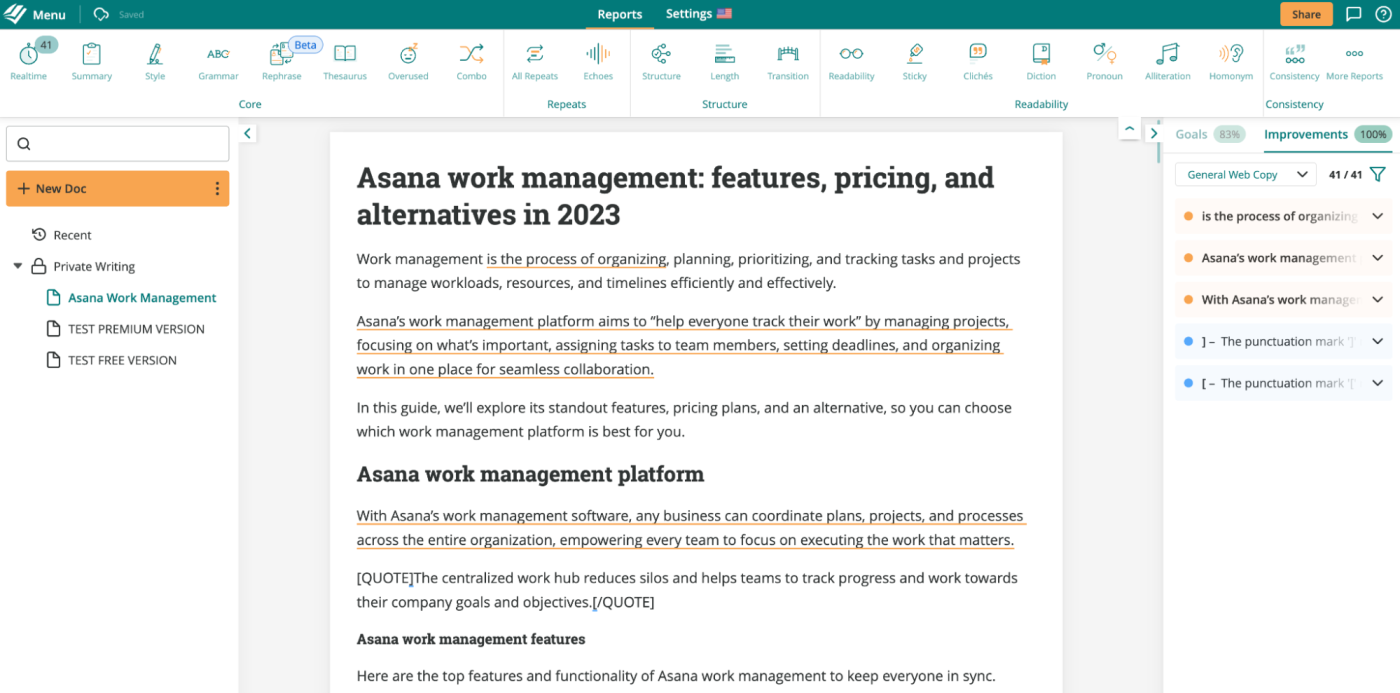Viewport: 1400px width, 693px height.
Task: Open the Echoes repeats report
Action: [x=598, y=60]
